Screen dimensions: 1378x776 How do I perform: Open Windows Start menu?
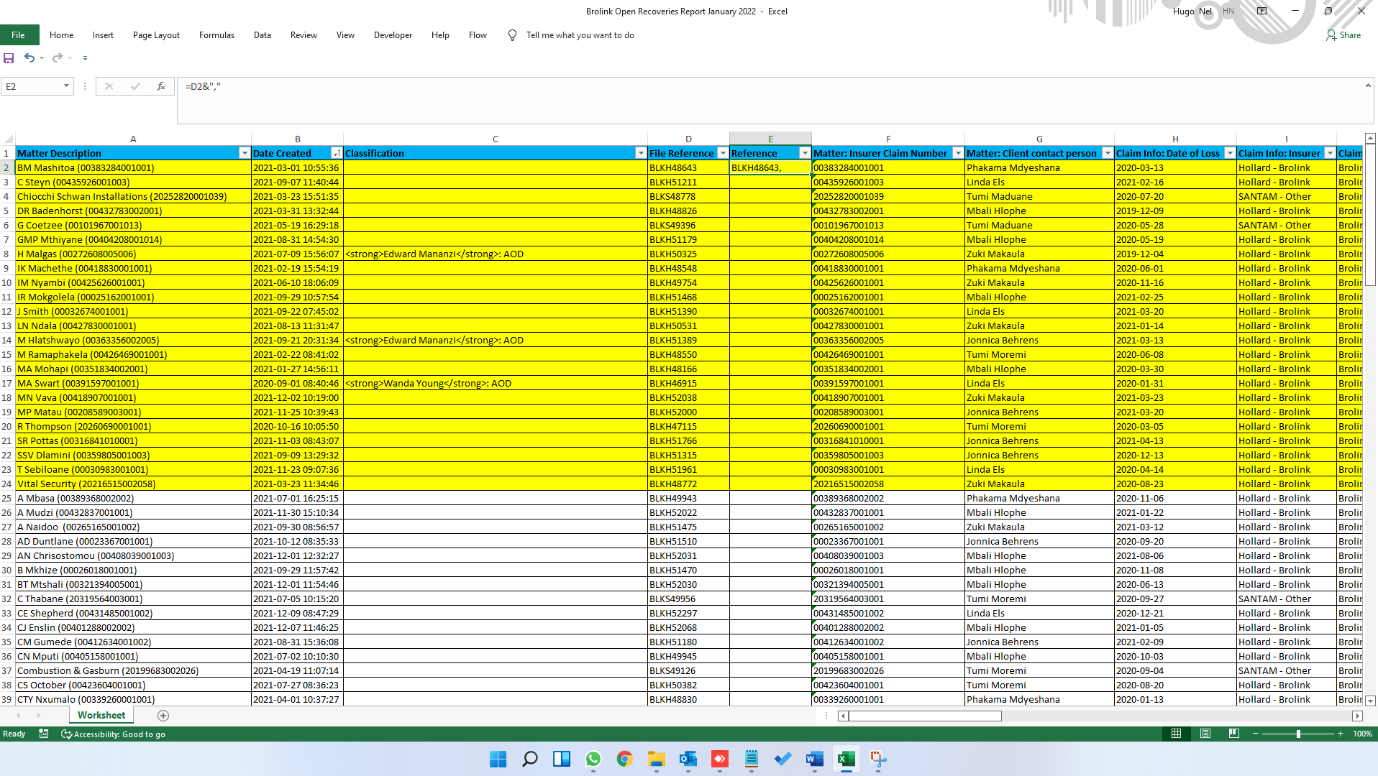pos(498,759)
